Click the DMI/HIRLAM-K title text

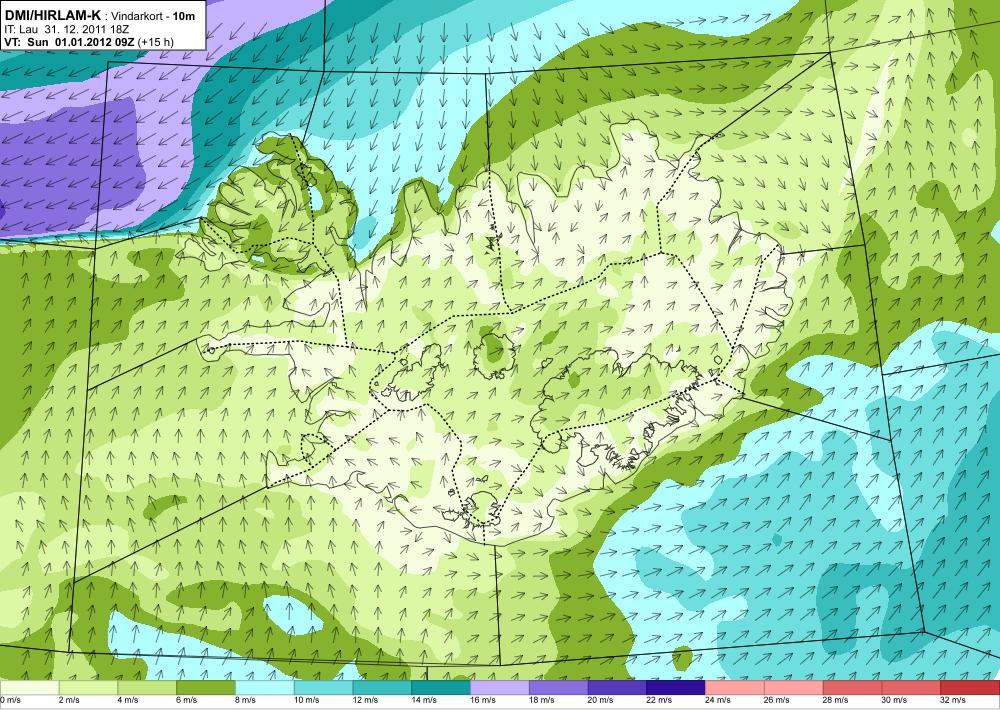(x=52, y=16)
